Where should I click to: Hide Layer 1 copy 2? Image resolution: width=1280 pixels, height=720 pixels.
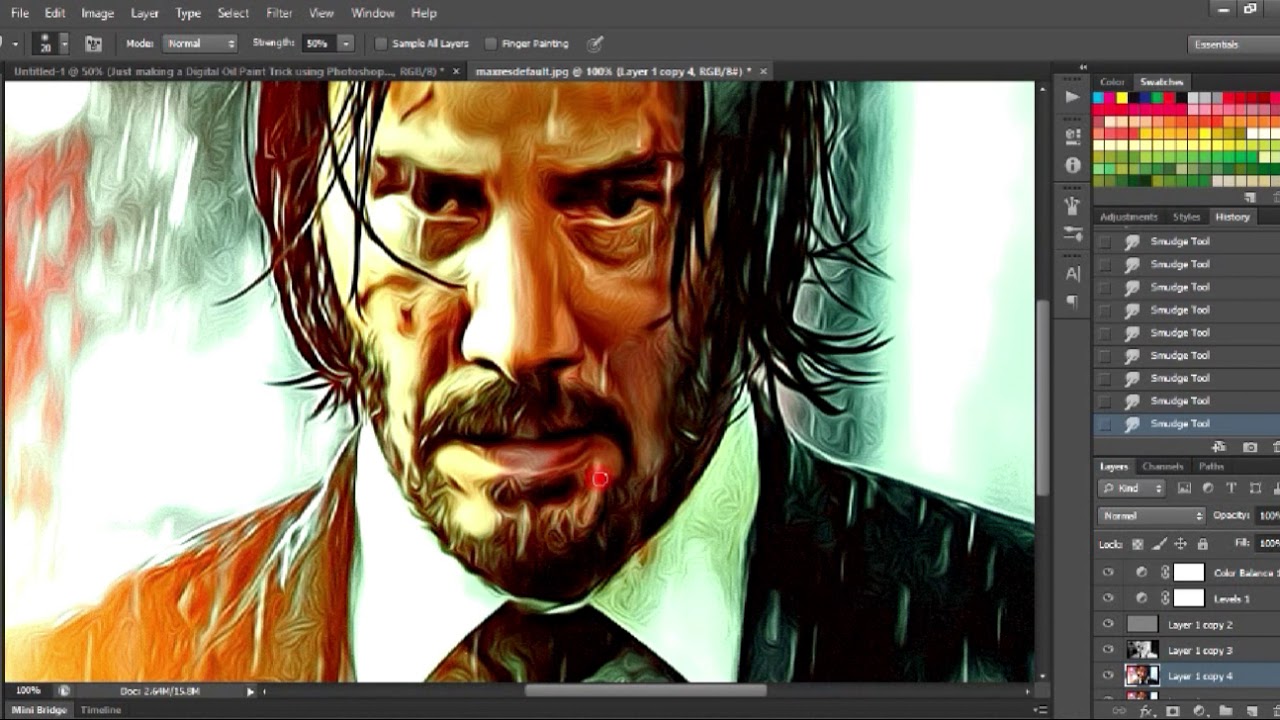1108,624
